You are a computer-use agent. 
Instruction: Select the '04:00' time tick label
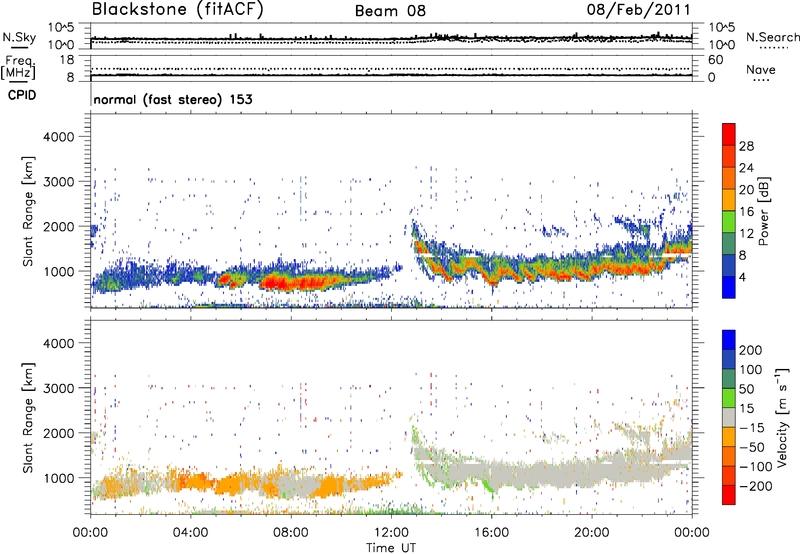190,533
